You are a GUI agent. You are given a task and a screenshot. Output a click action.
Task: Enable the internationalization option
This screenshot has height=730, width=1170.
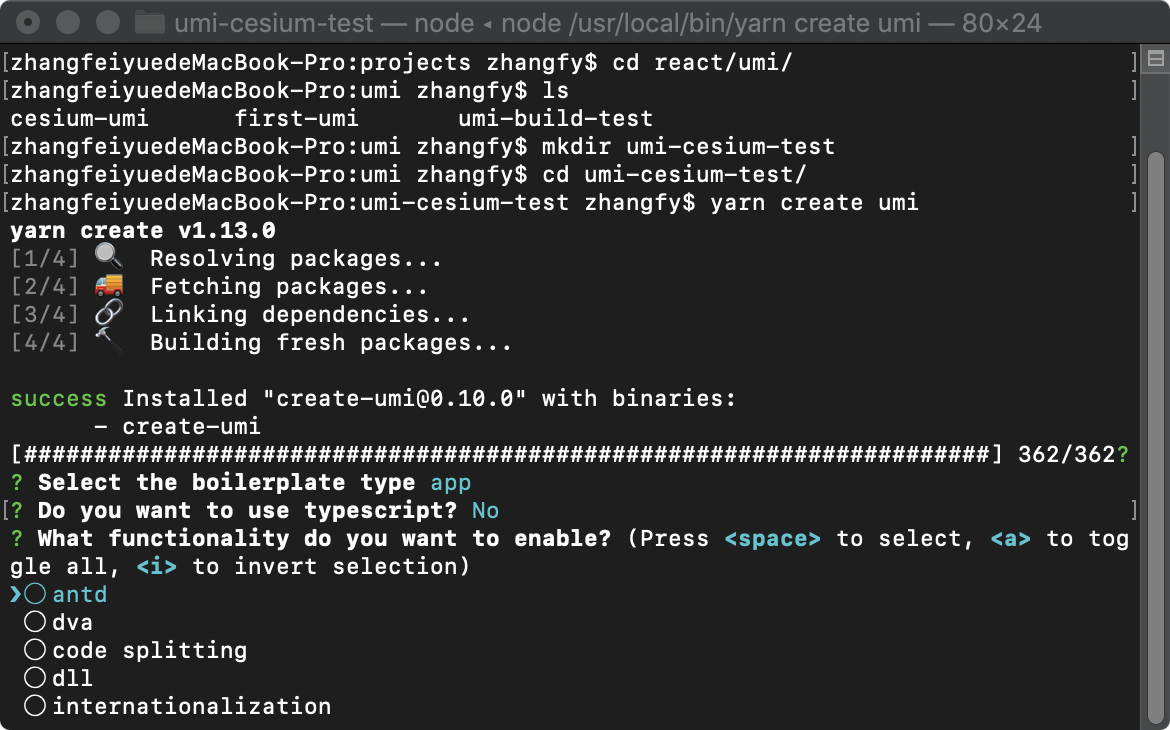(x=36, y=706)
